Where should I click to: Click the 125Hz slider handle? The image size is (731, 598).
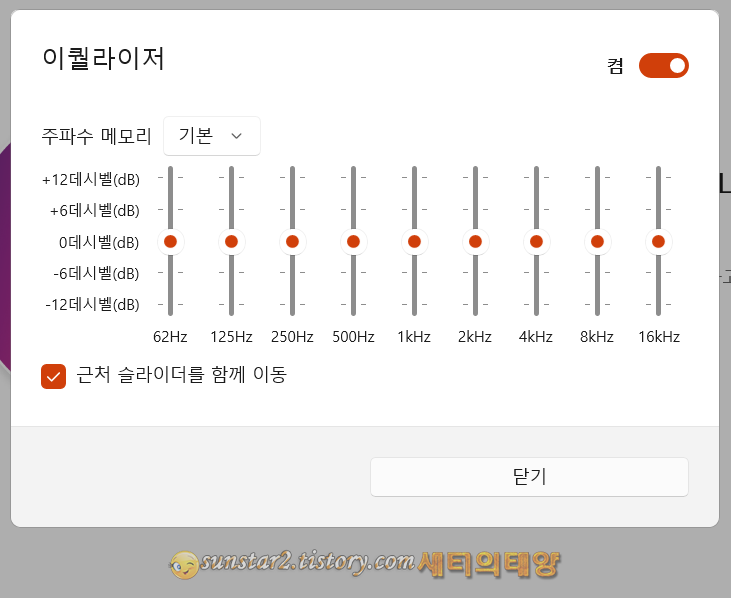pos(232,241)
